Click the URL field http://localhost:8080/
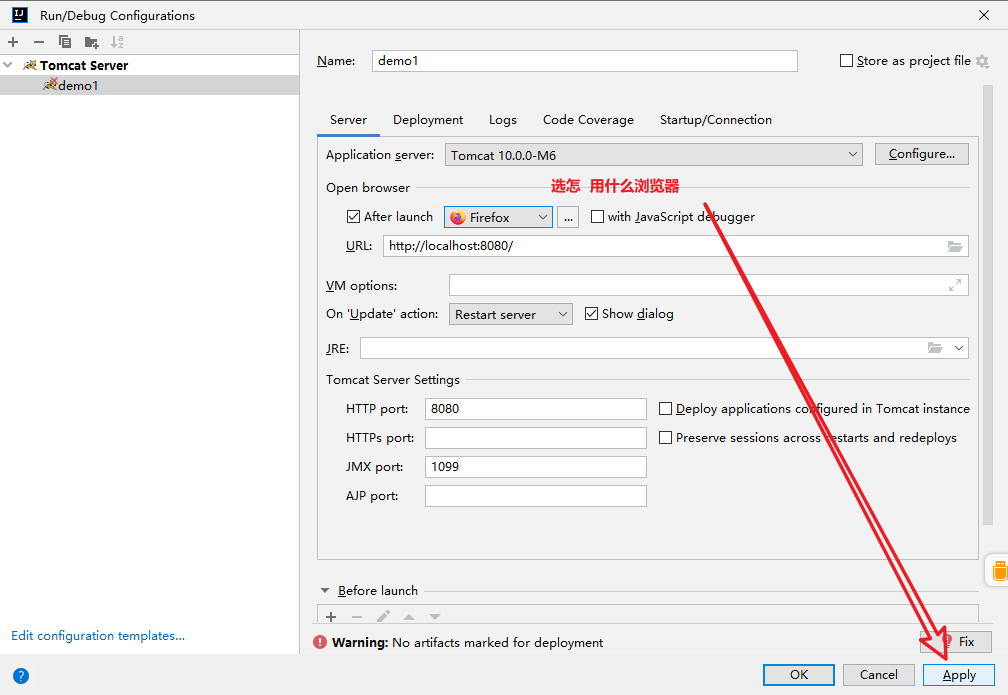 point(676,246)
